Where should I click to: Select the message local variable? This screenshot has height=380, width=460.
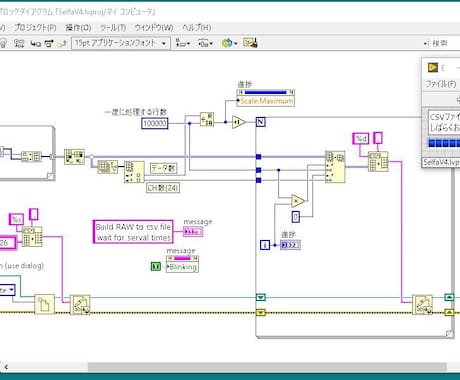pos(193,231)
